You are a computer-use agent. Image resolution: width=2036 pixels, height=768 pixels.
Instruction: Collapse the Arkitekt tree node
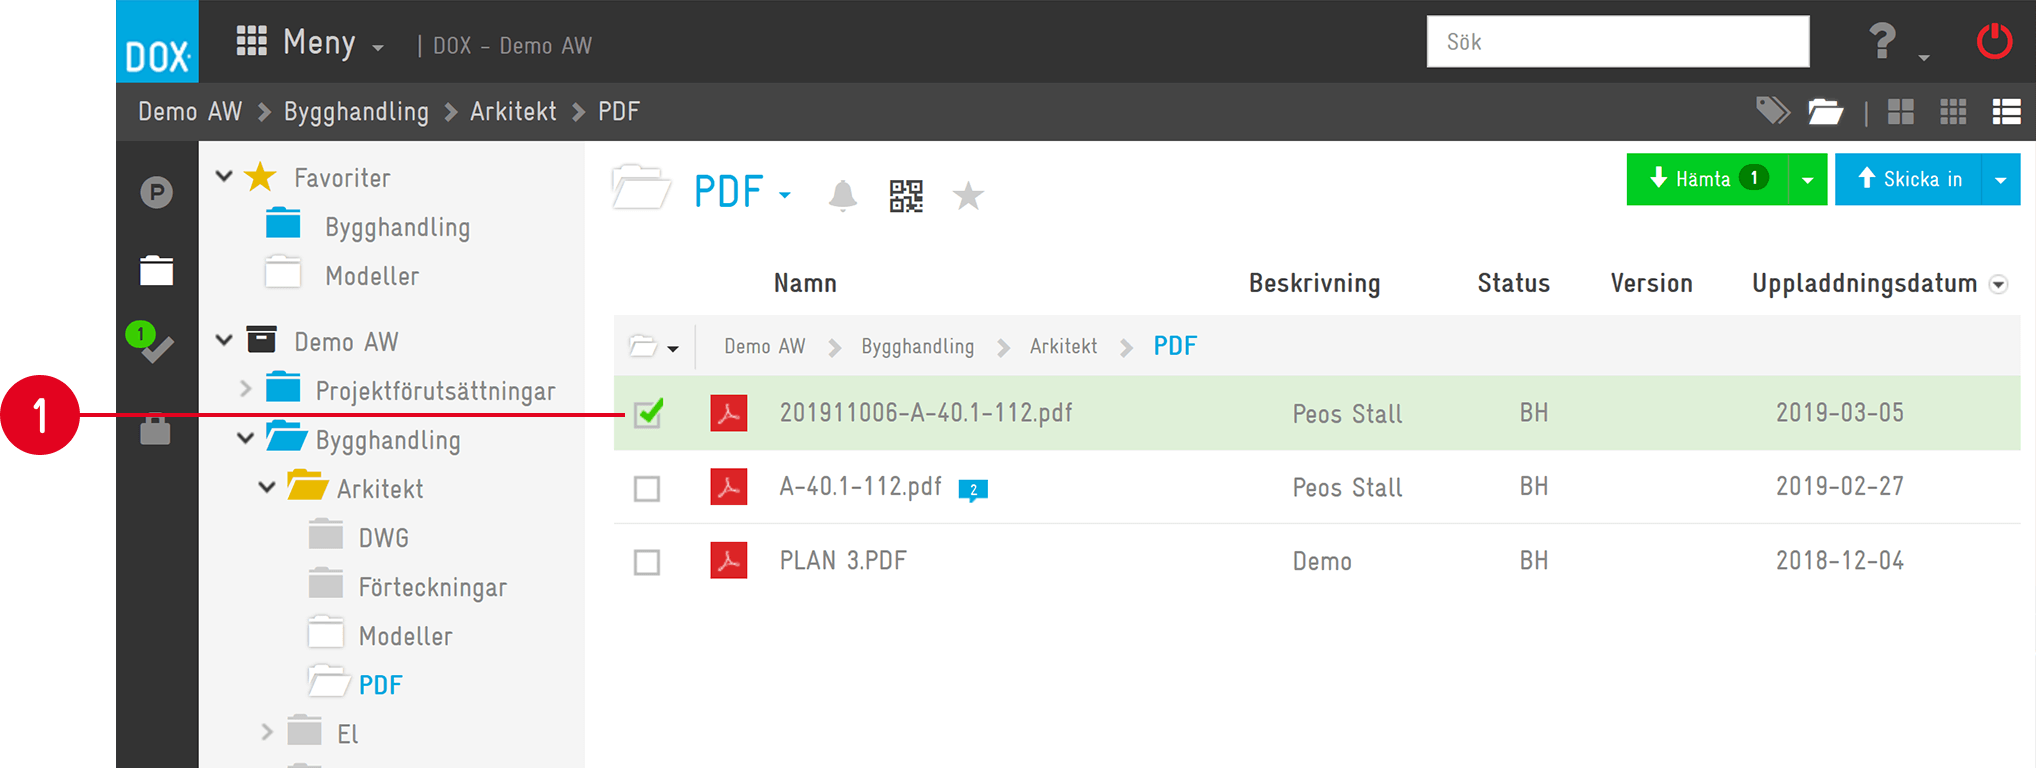click(267, 488)
